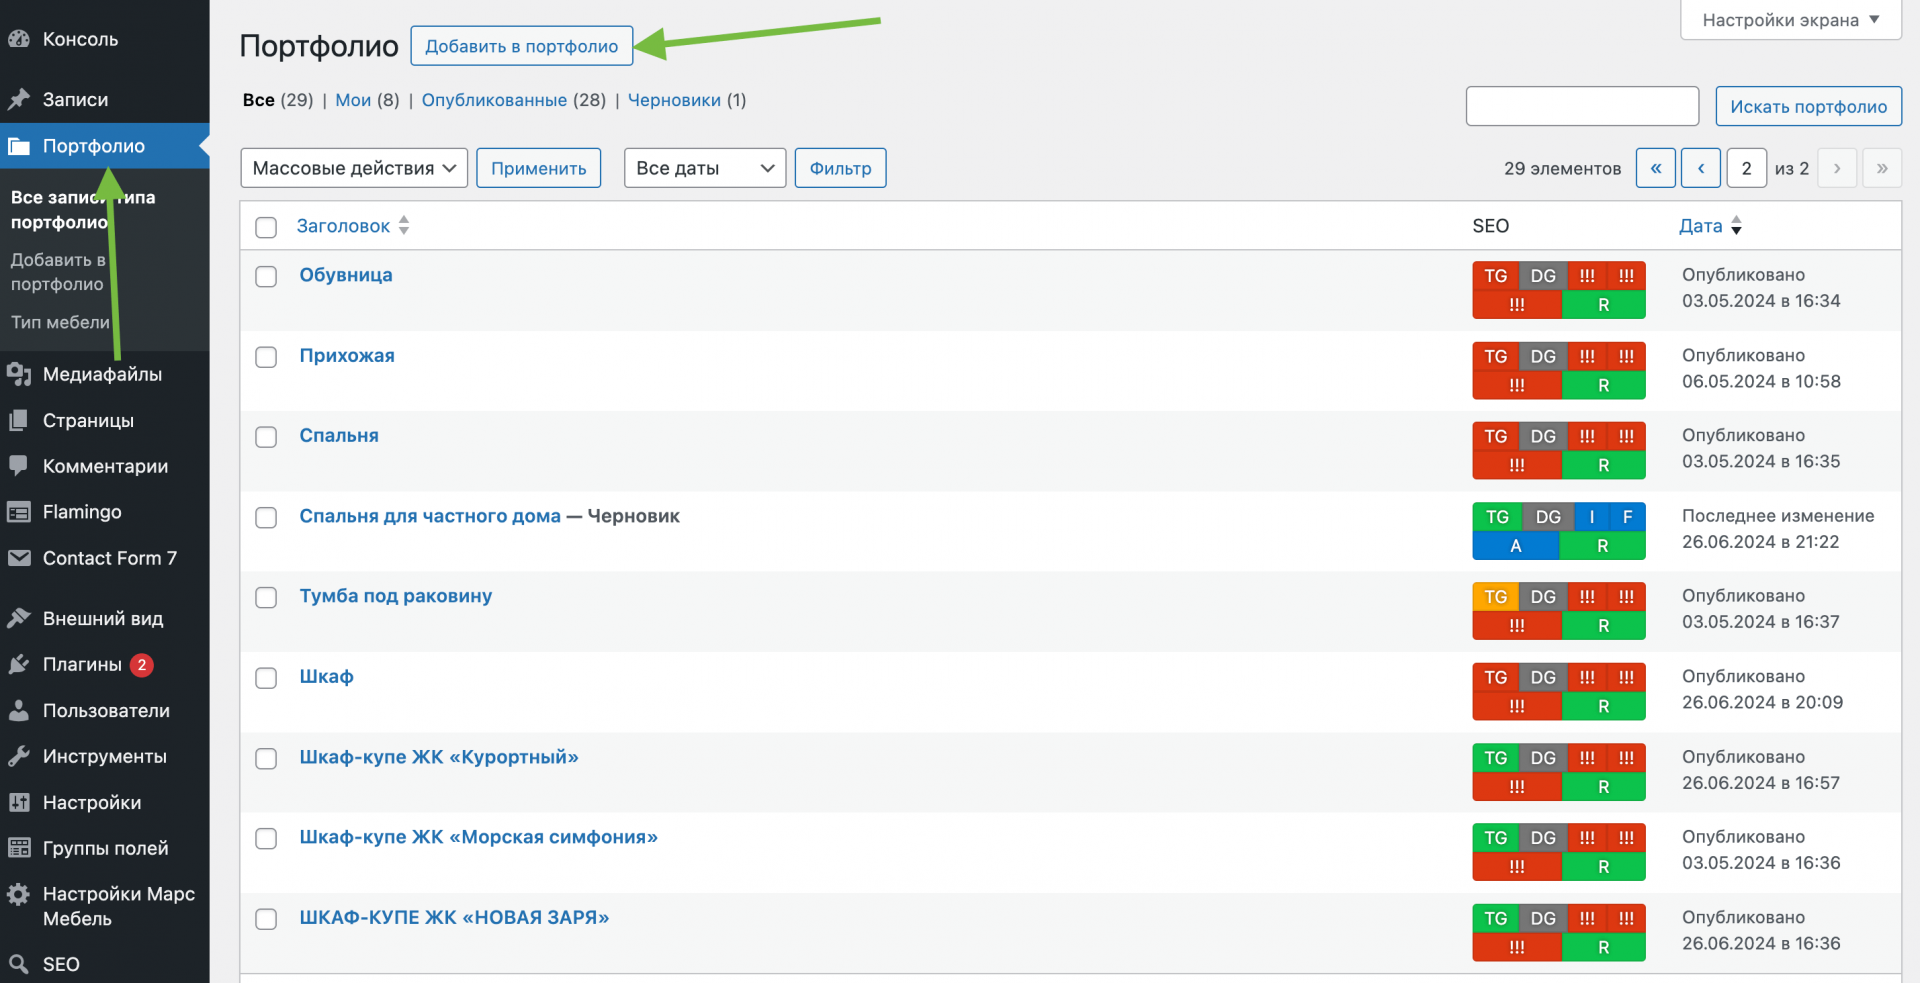Tick the Тумба под раковину checkbox

(266, 597)
